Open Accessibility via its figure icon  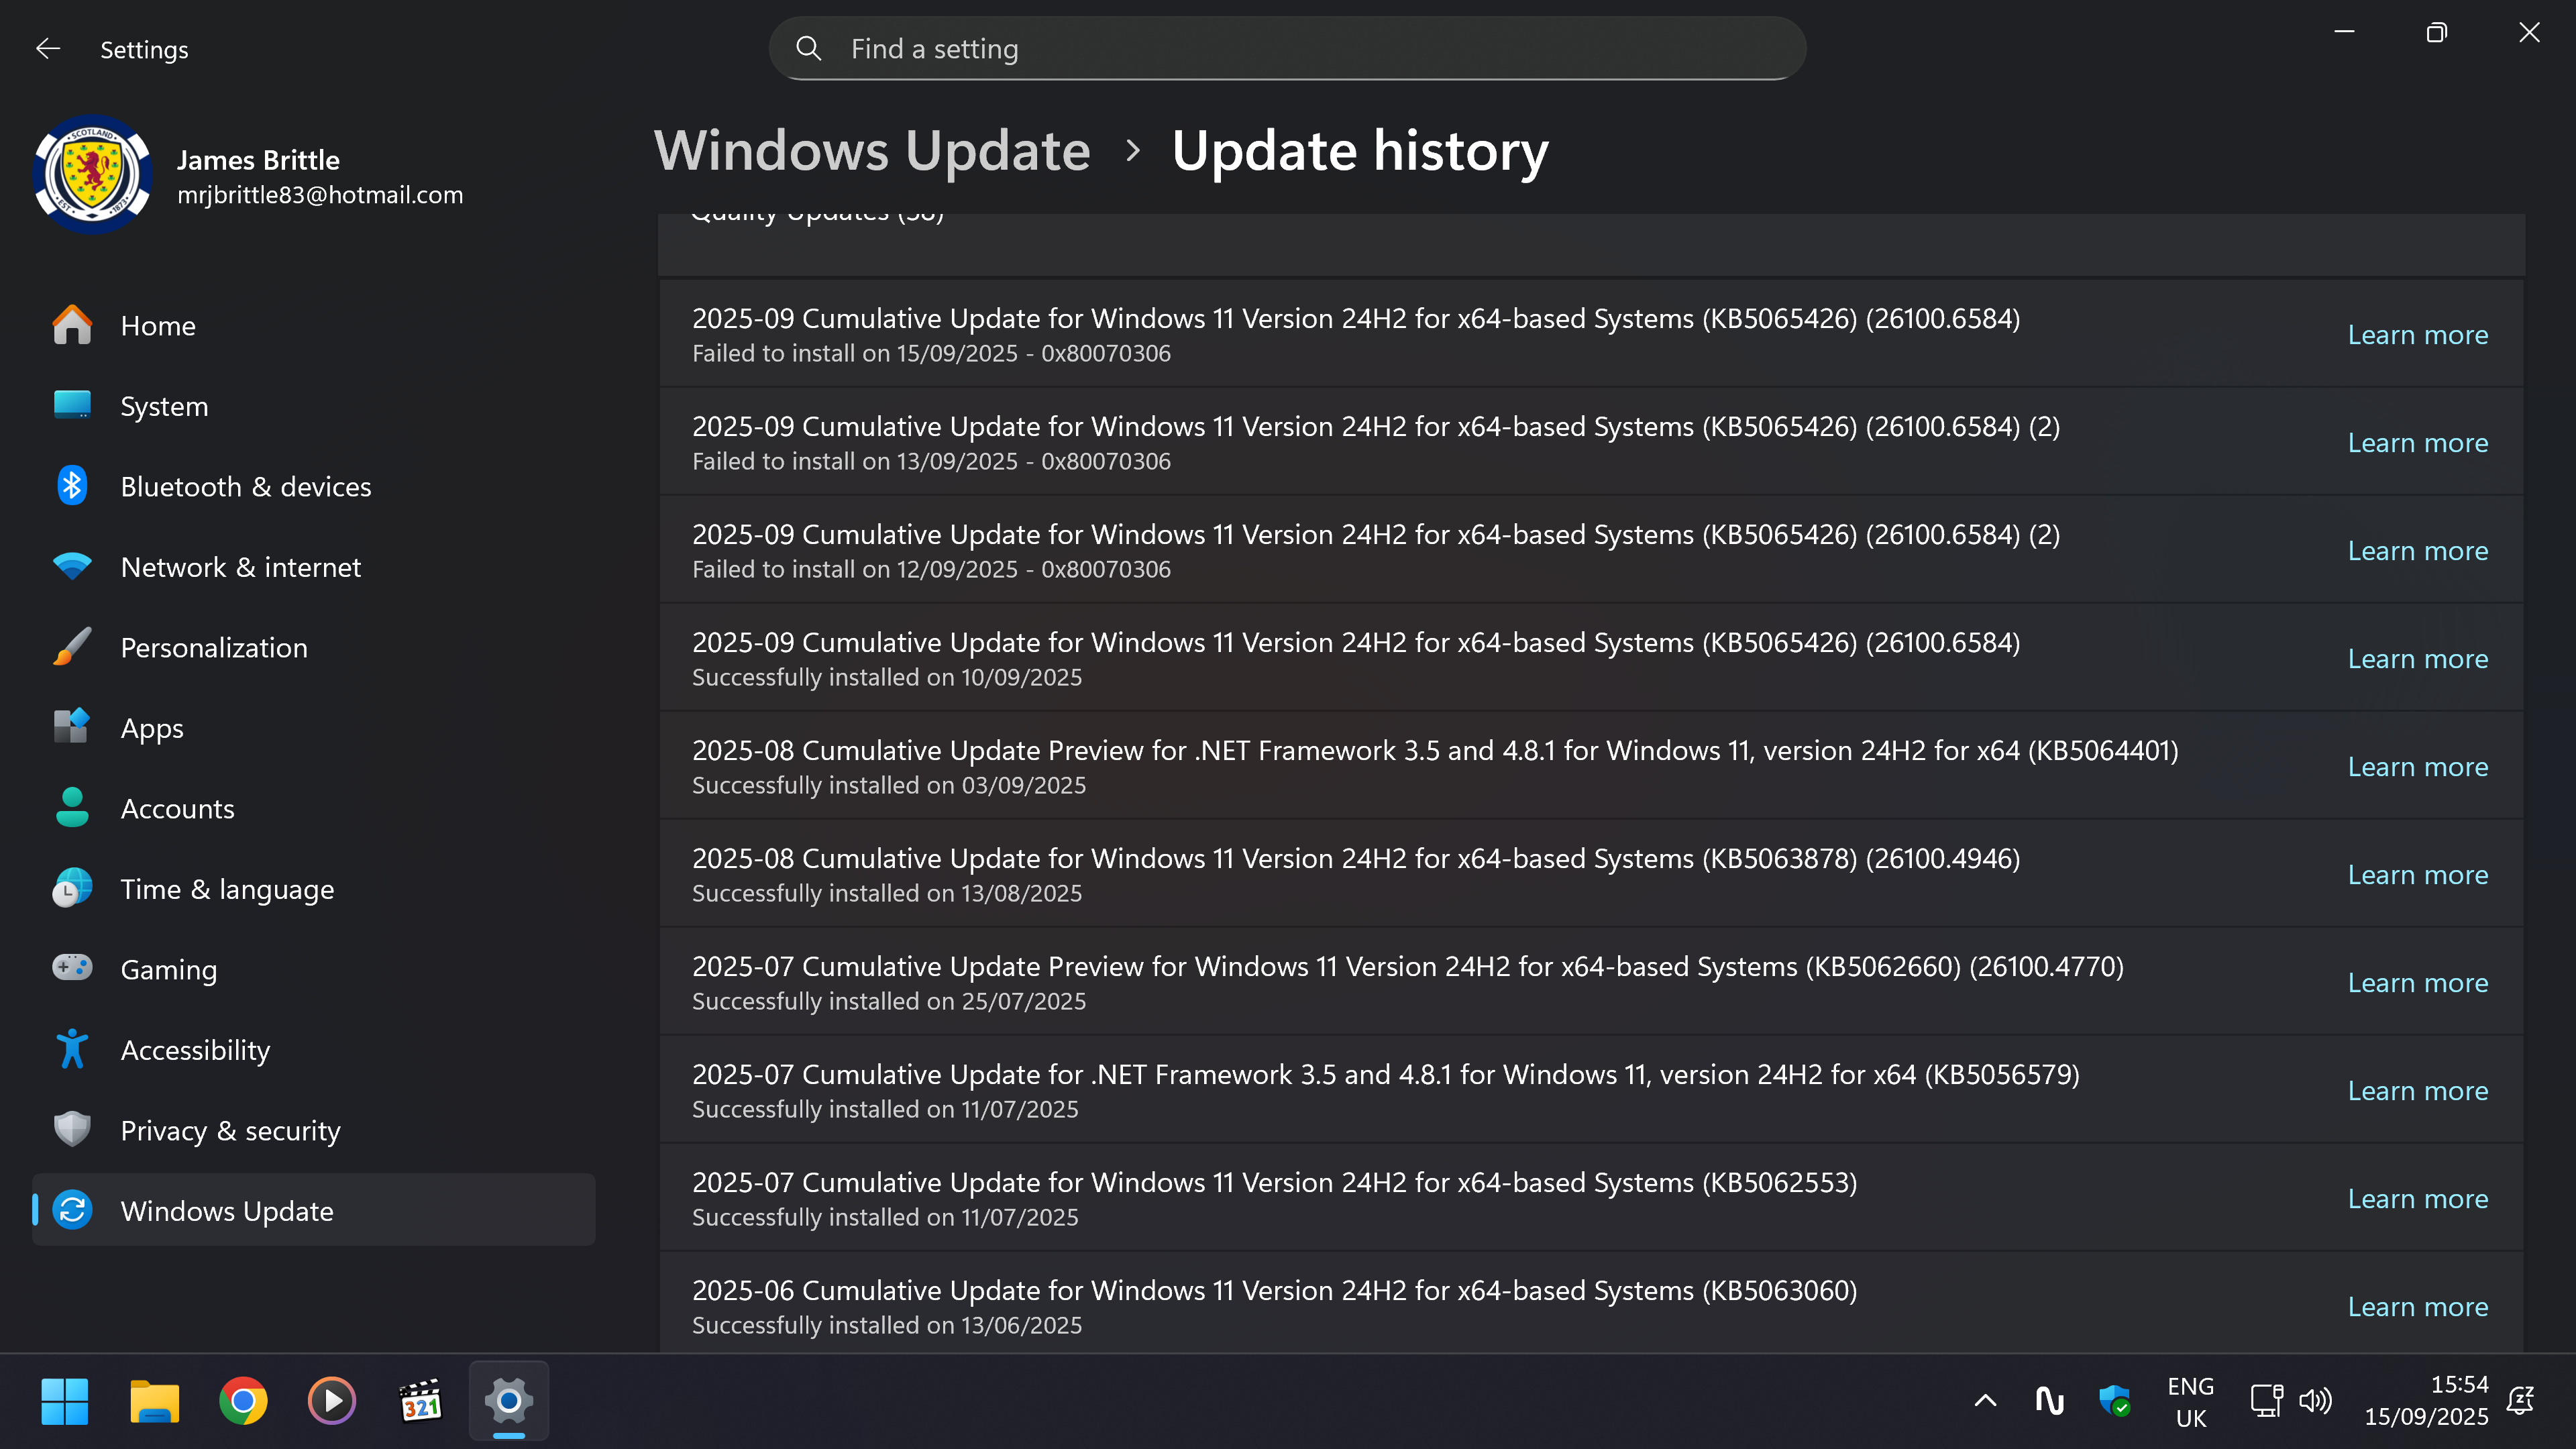point(71,1049)
